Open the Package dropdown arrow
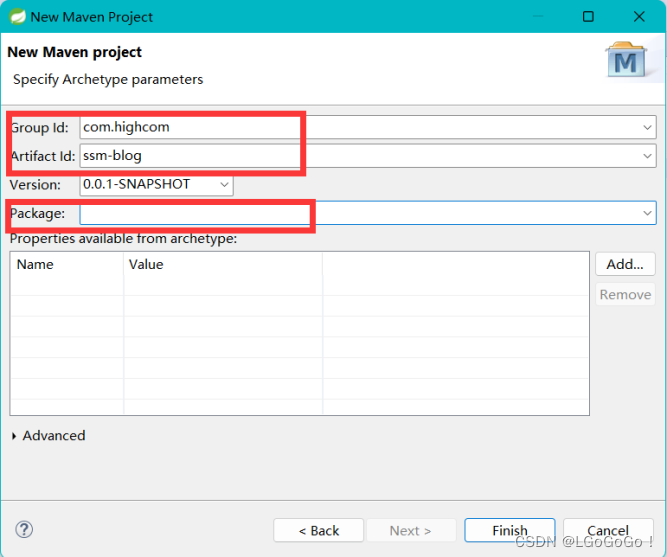Screen dimensions: 667x557 pyautogui.click(x=647, y=213)
